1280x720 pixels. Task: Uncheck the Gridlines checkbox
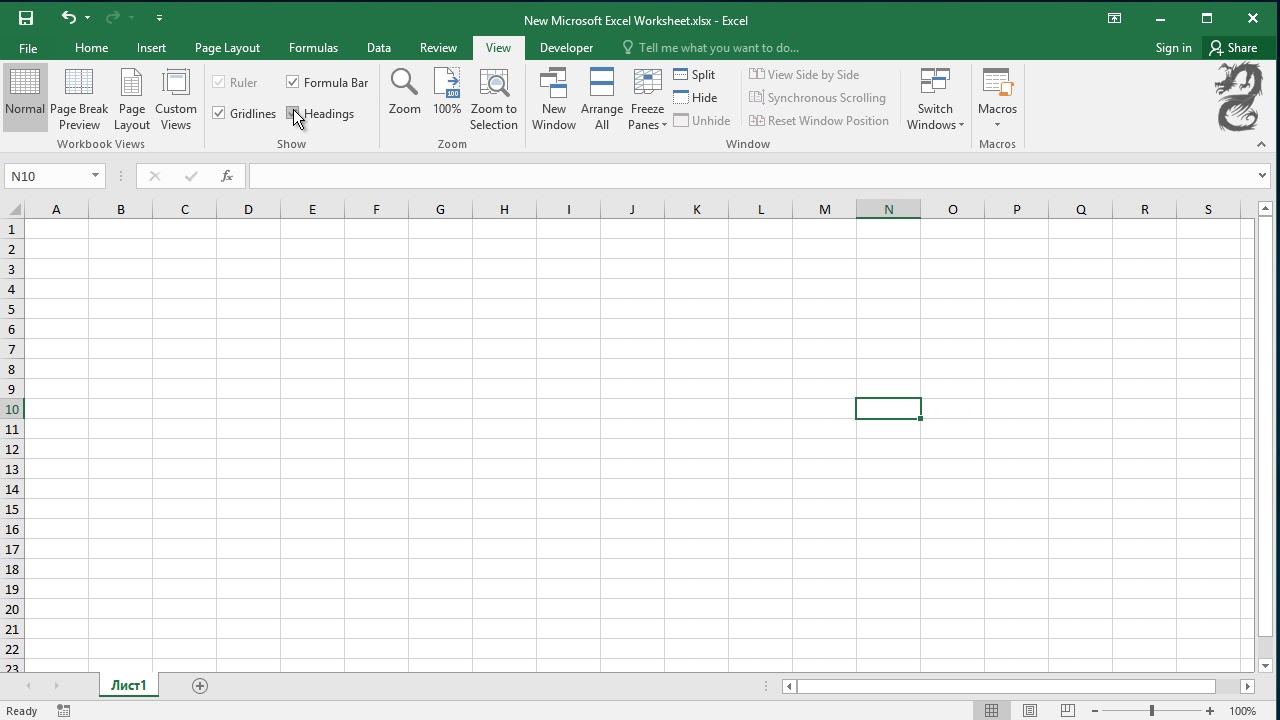219,114
